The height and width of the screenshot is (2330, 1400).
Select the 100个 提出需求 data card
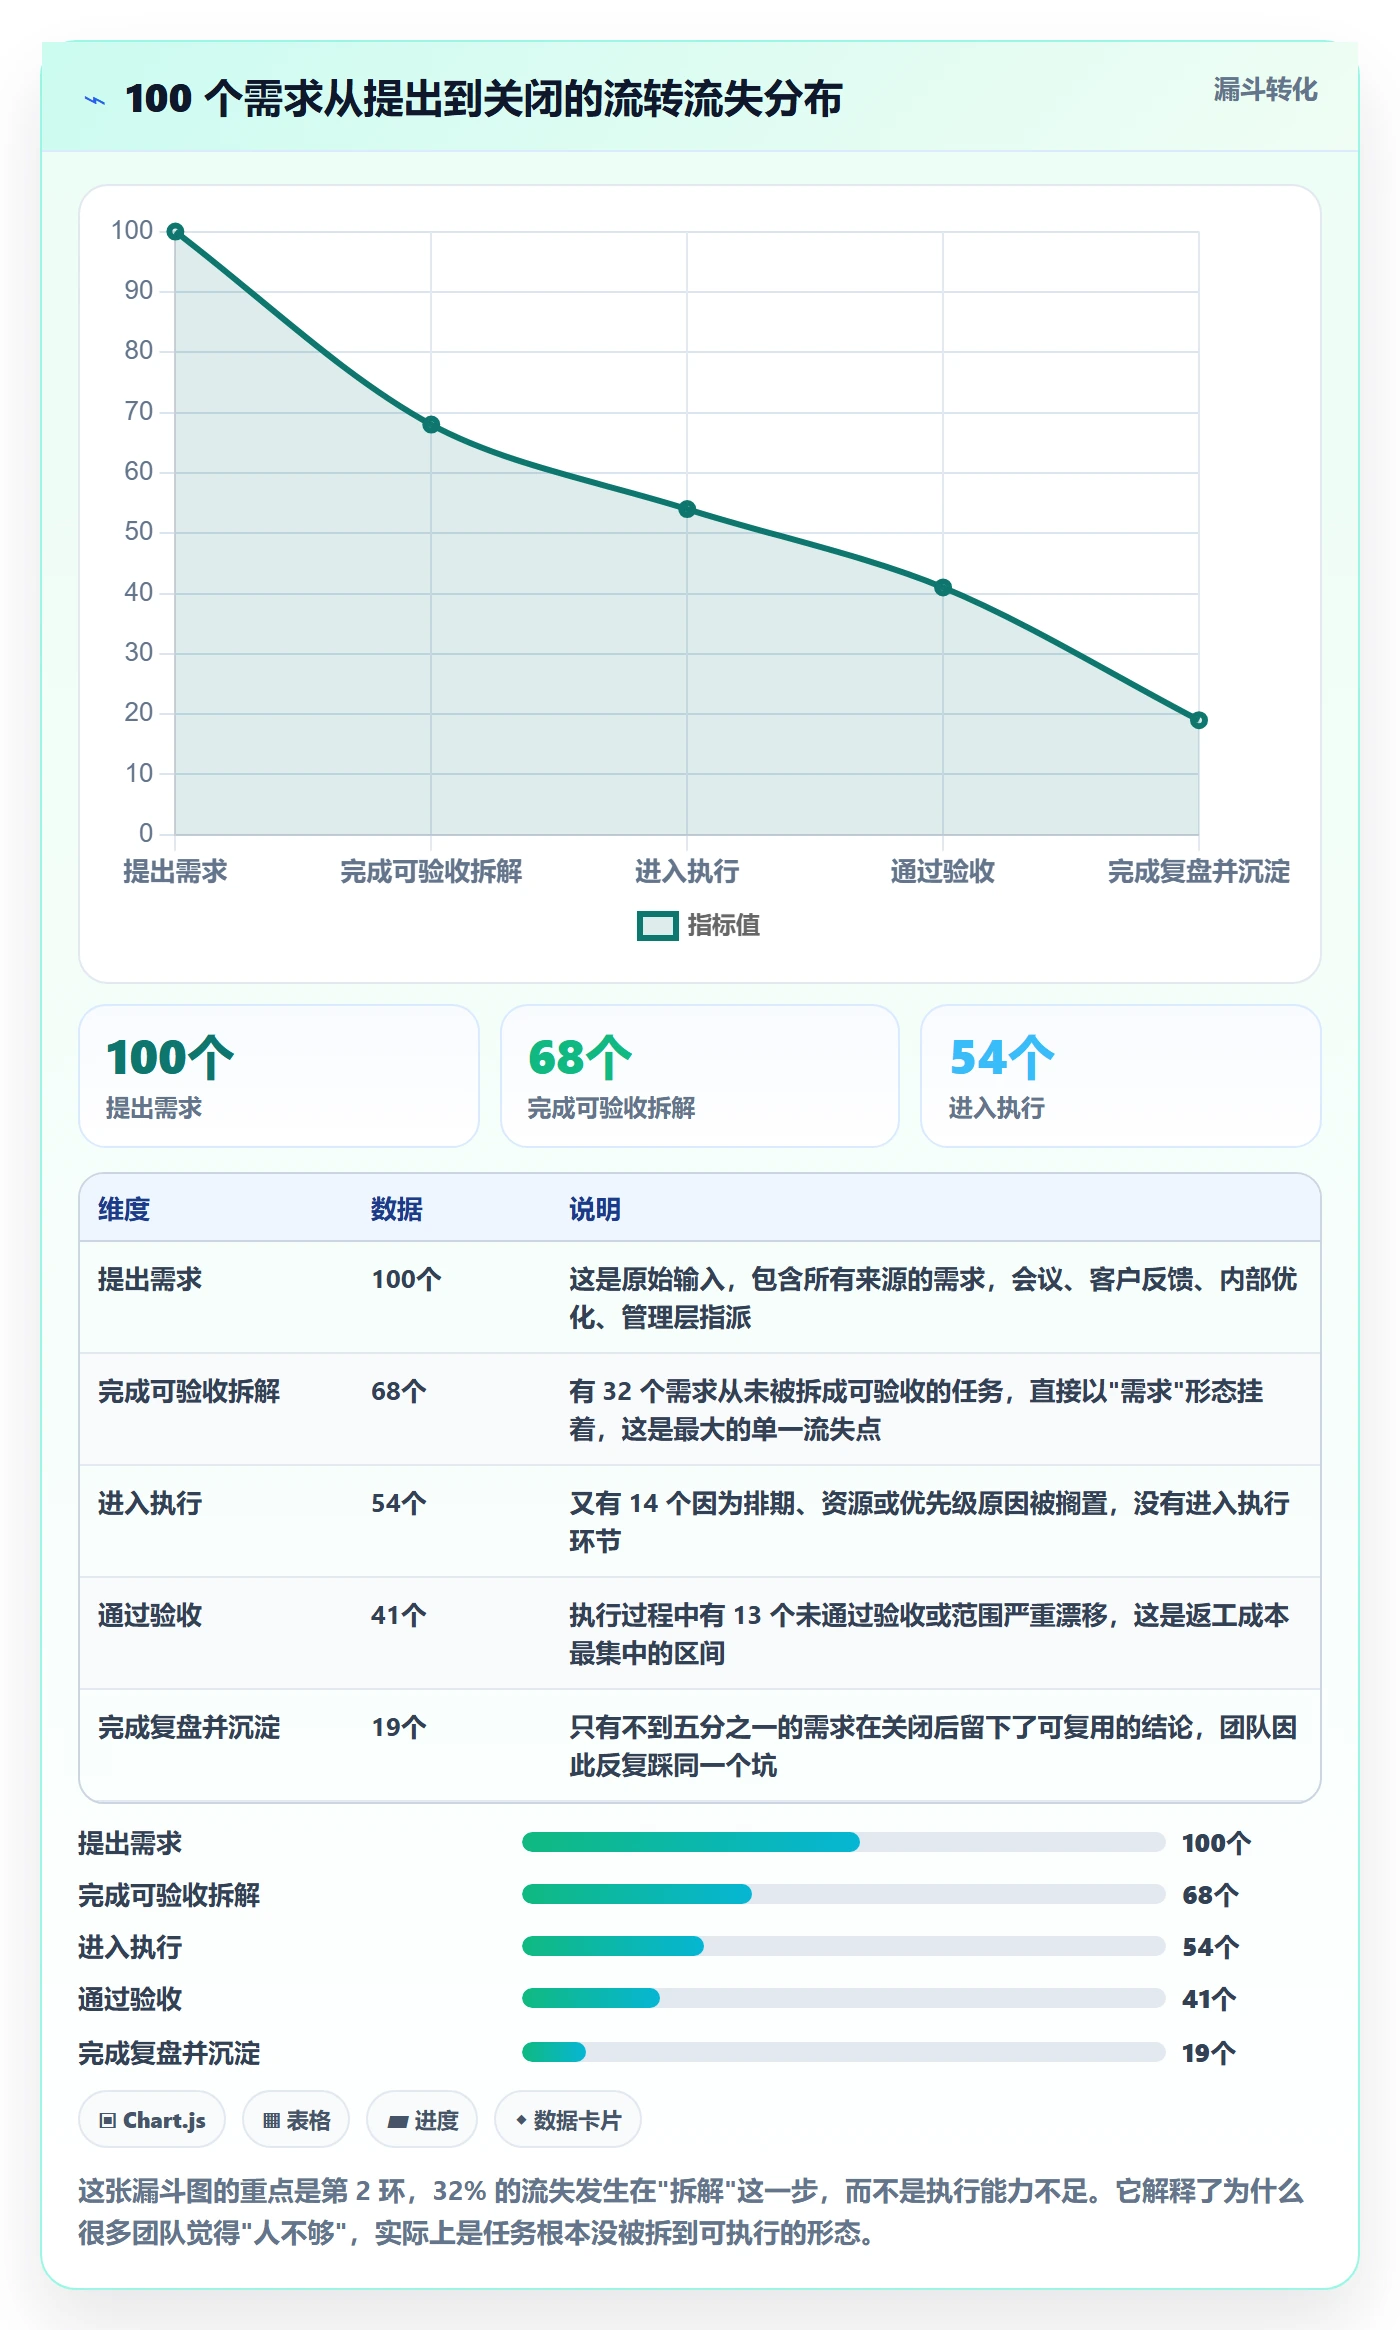tap(279, 1076)
